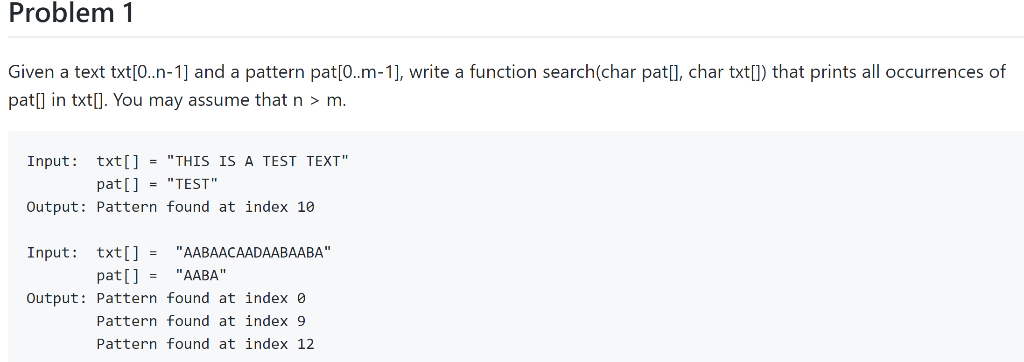The height and width of the screenshot is (362, 1024).
Task: Click the first Output: label in code block
Action: tap(57, 207)
